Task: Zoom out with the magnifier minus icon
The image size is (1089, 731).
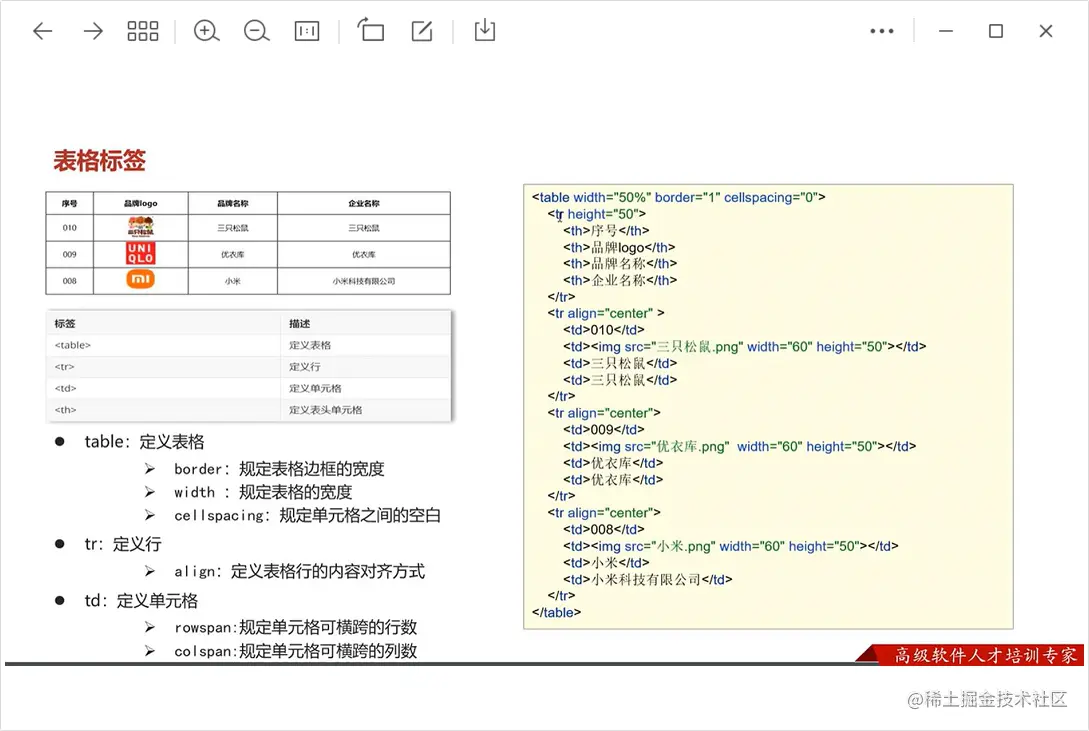Action: coord(256,31)
